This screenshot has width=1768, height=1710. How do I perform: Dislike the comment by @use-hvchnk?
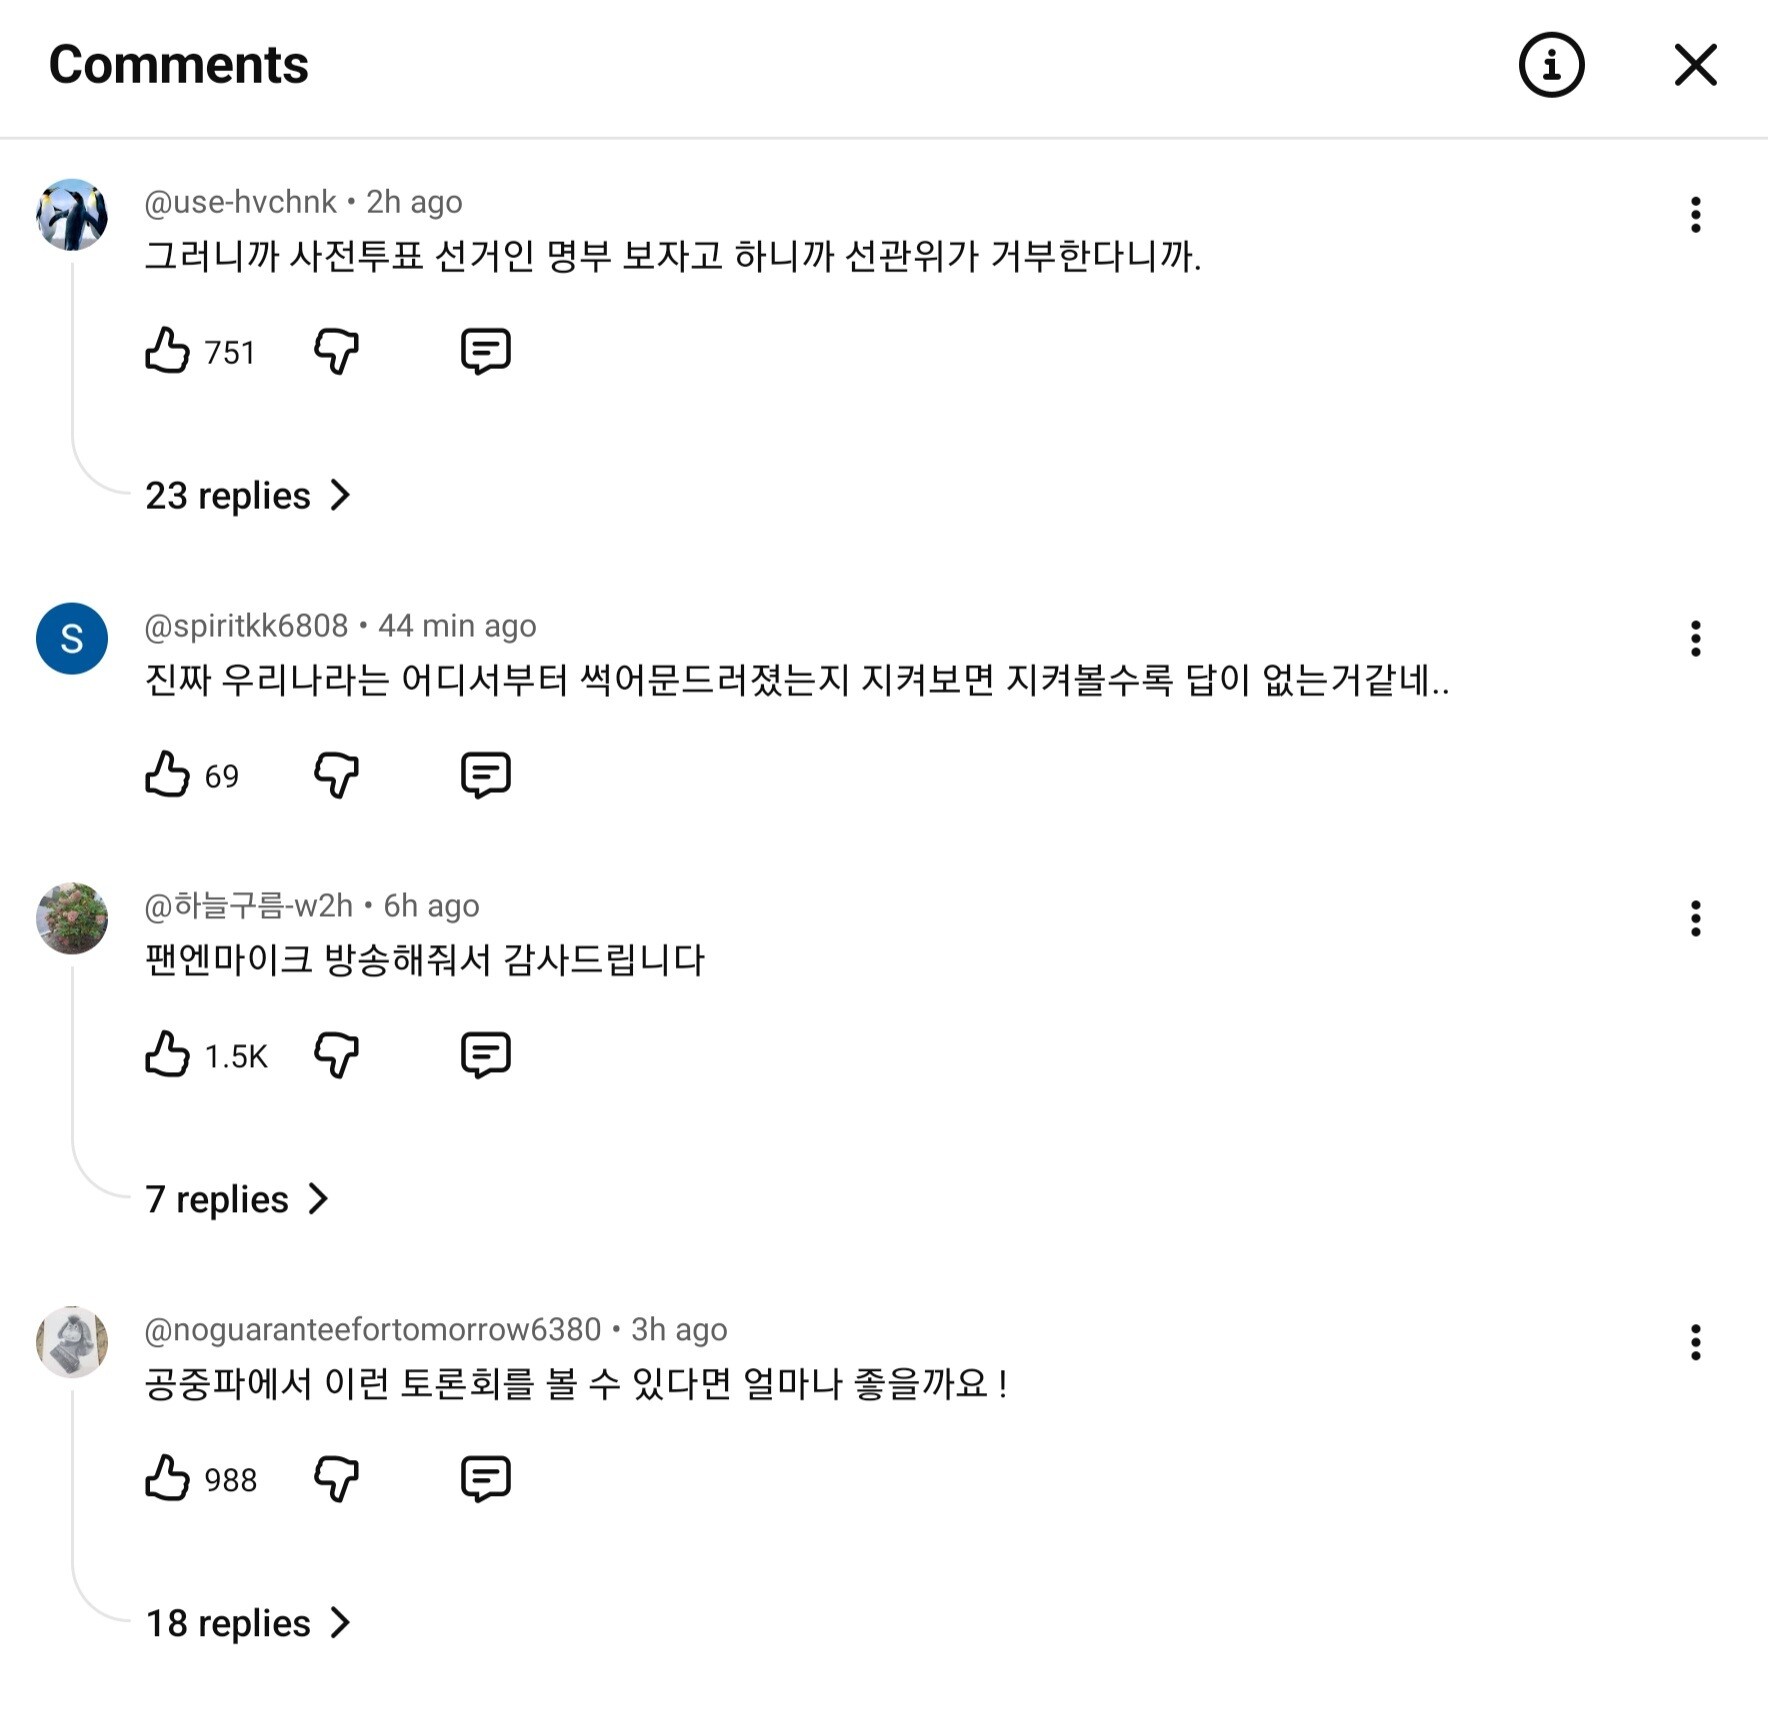(x=336, y=351)
